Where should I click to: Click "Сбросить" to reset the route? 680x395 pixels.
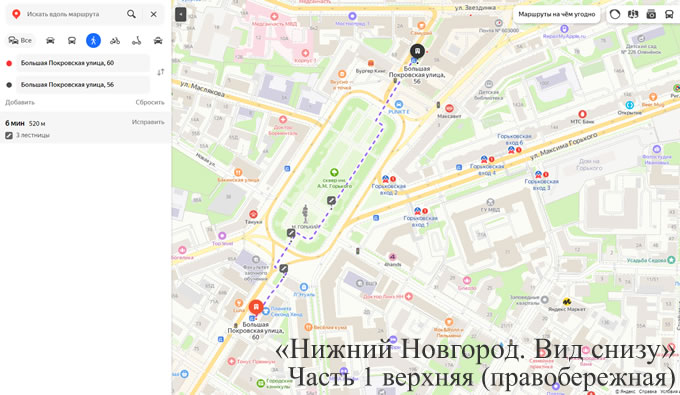150,102
